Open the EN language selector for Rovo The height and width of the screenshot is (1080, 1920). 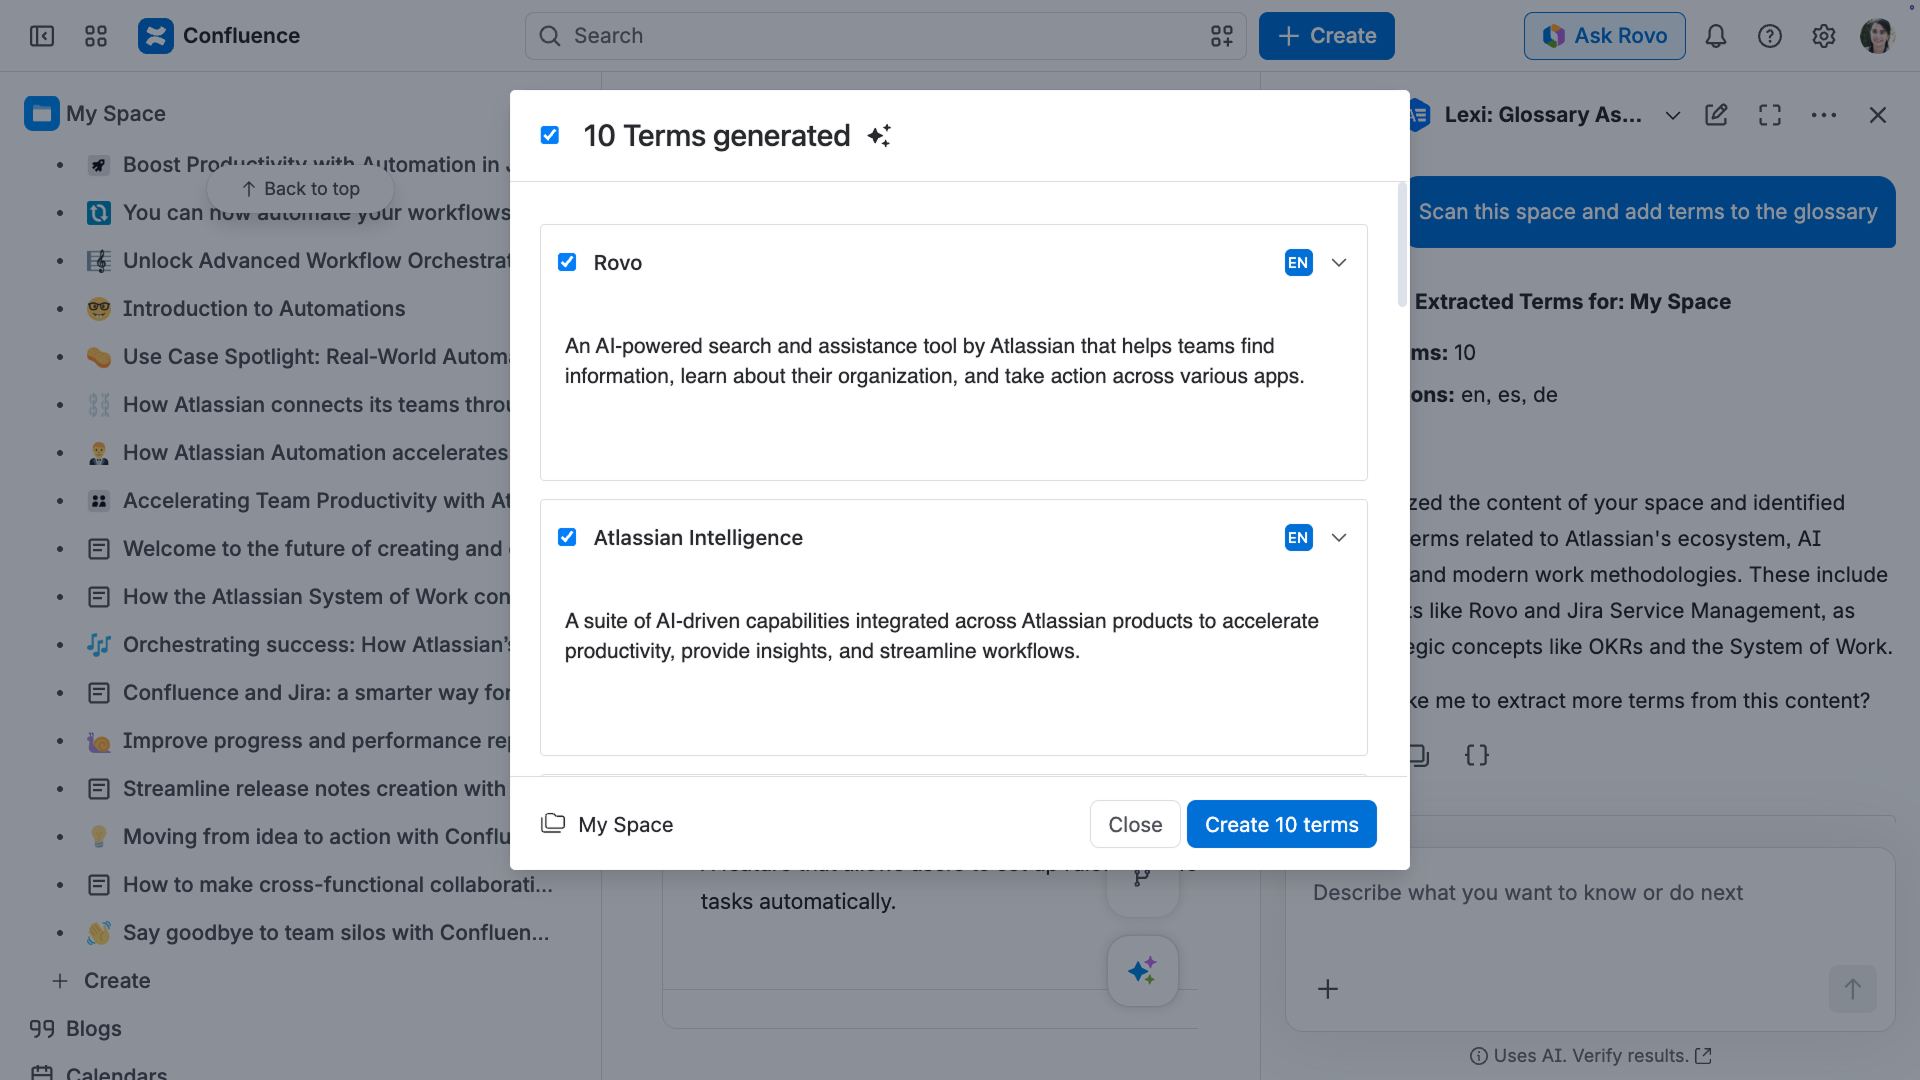tap(1298, 263)
